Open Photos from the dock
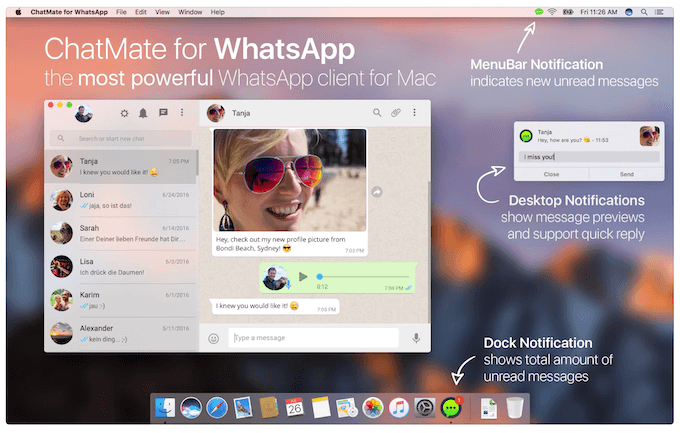Viewport: 680px width, 433px height. [373, 408]
